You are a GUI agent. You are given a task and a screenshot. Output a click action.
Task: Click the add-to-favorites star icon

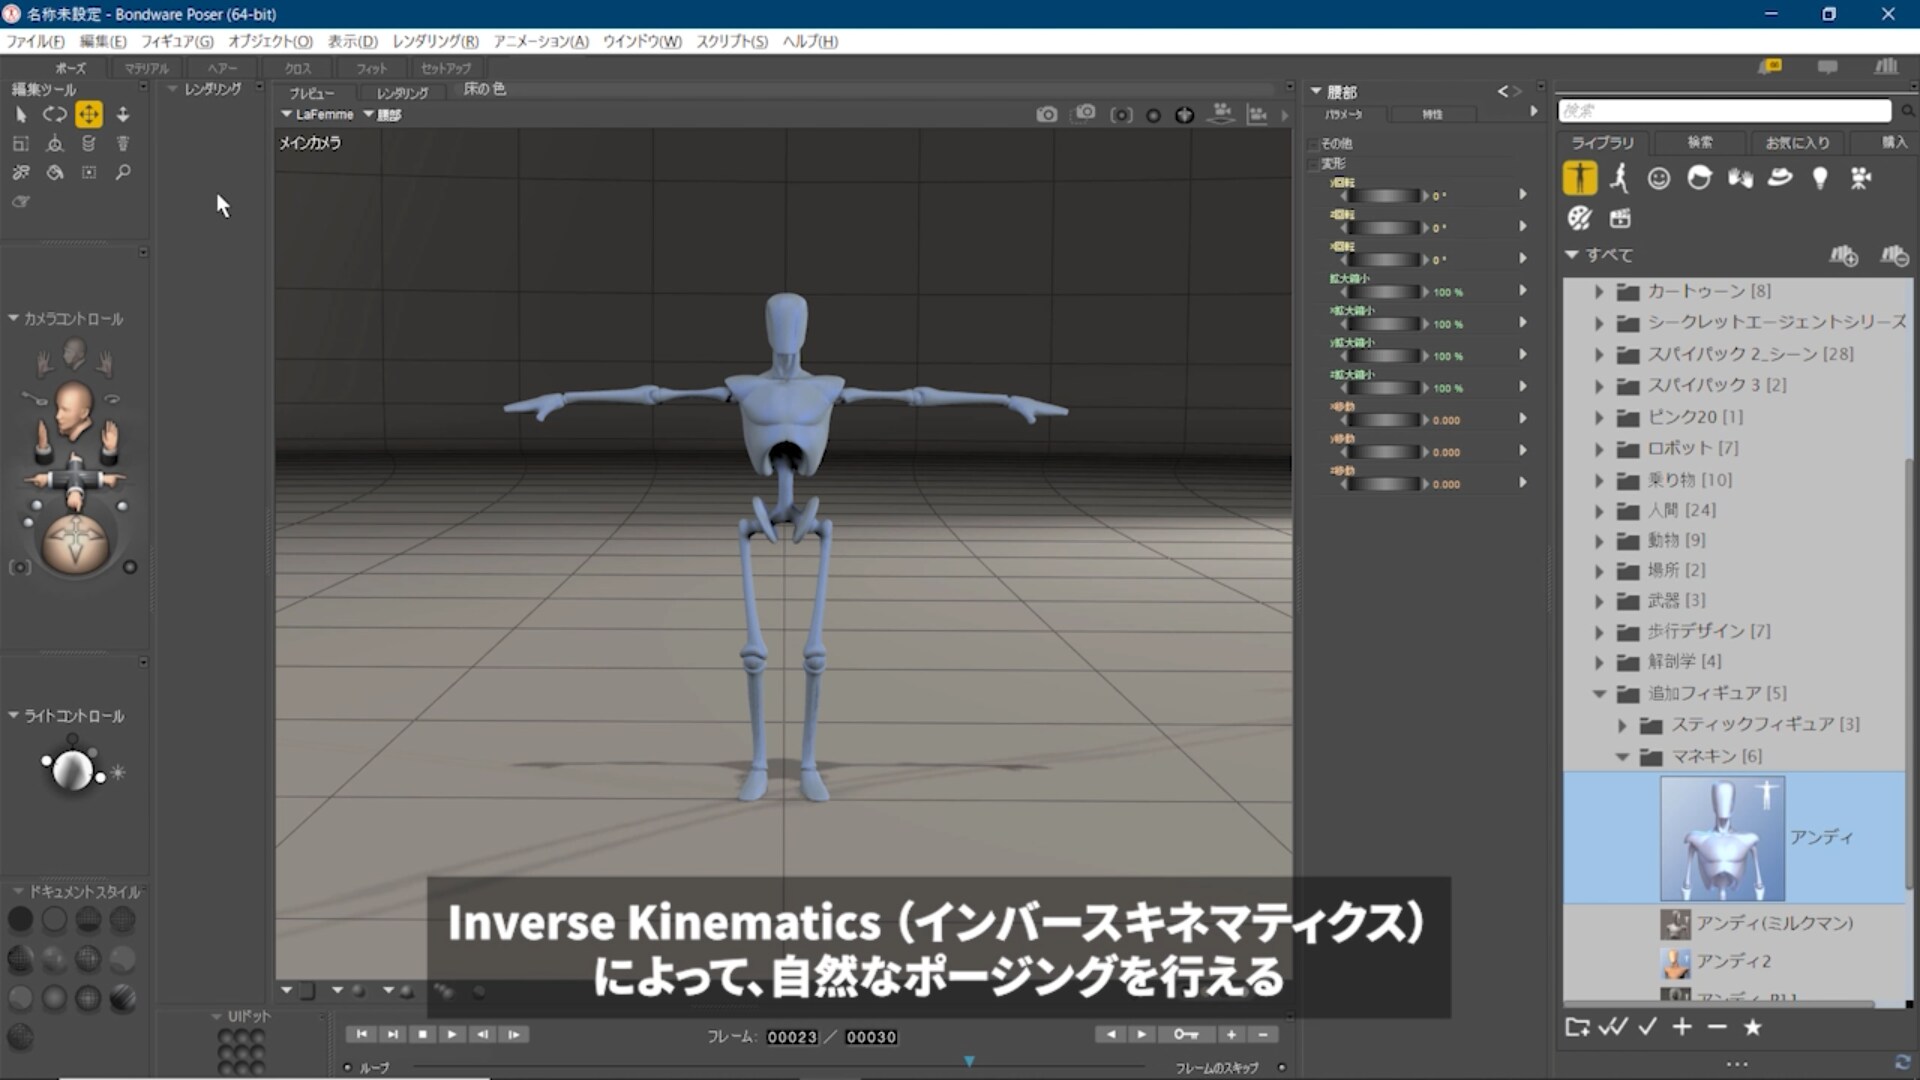click(1752, 1027)
